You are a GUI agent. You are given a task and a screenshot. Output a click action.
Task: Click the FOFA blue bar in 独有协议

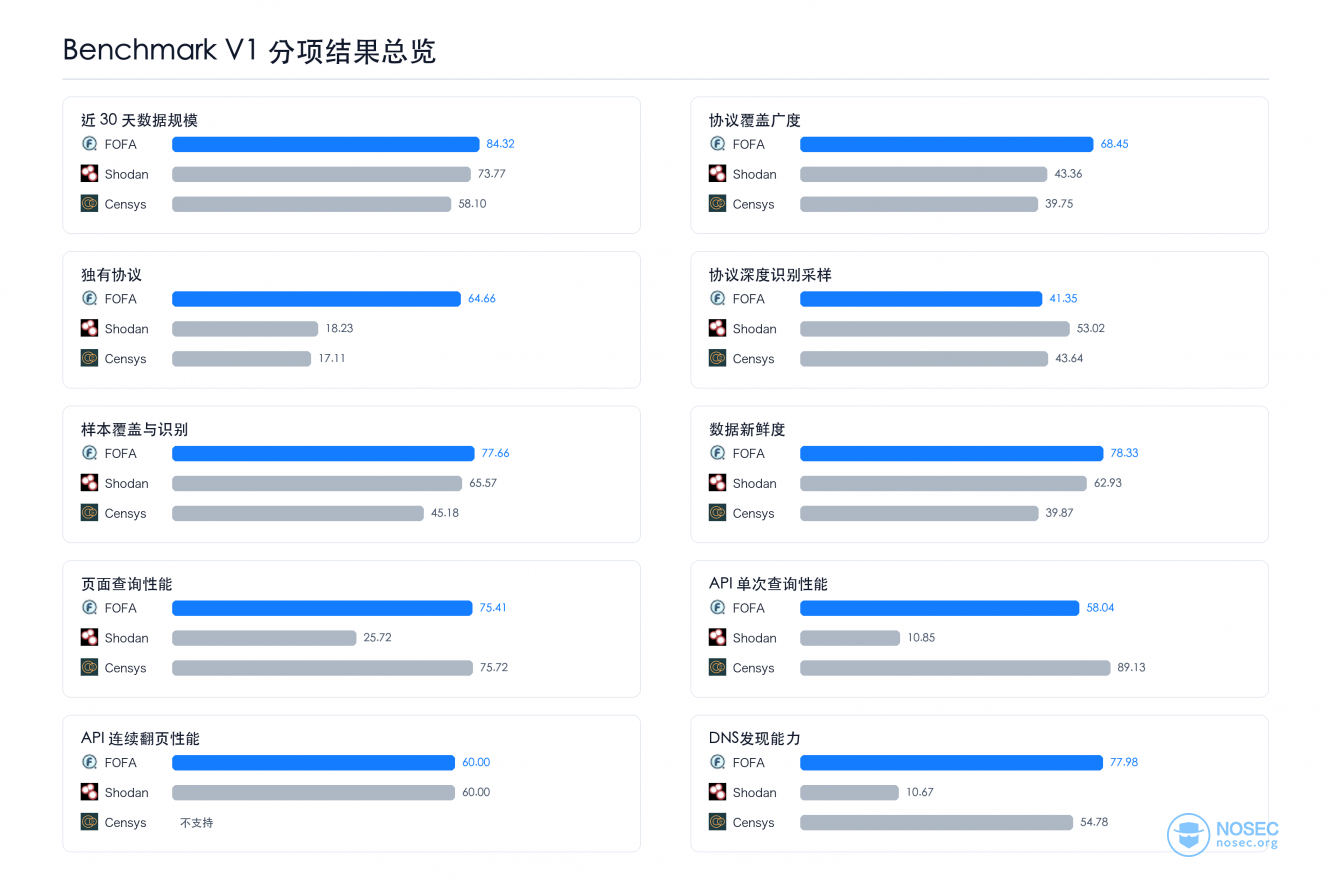(316, 298)
